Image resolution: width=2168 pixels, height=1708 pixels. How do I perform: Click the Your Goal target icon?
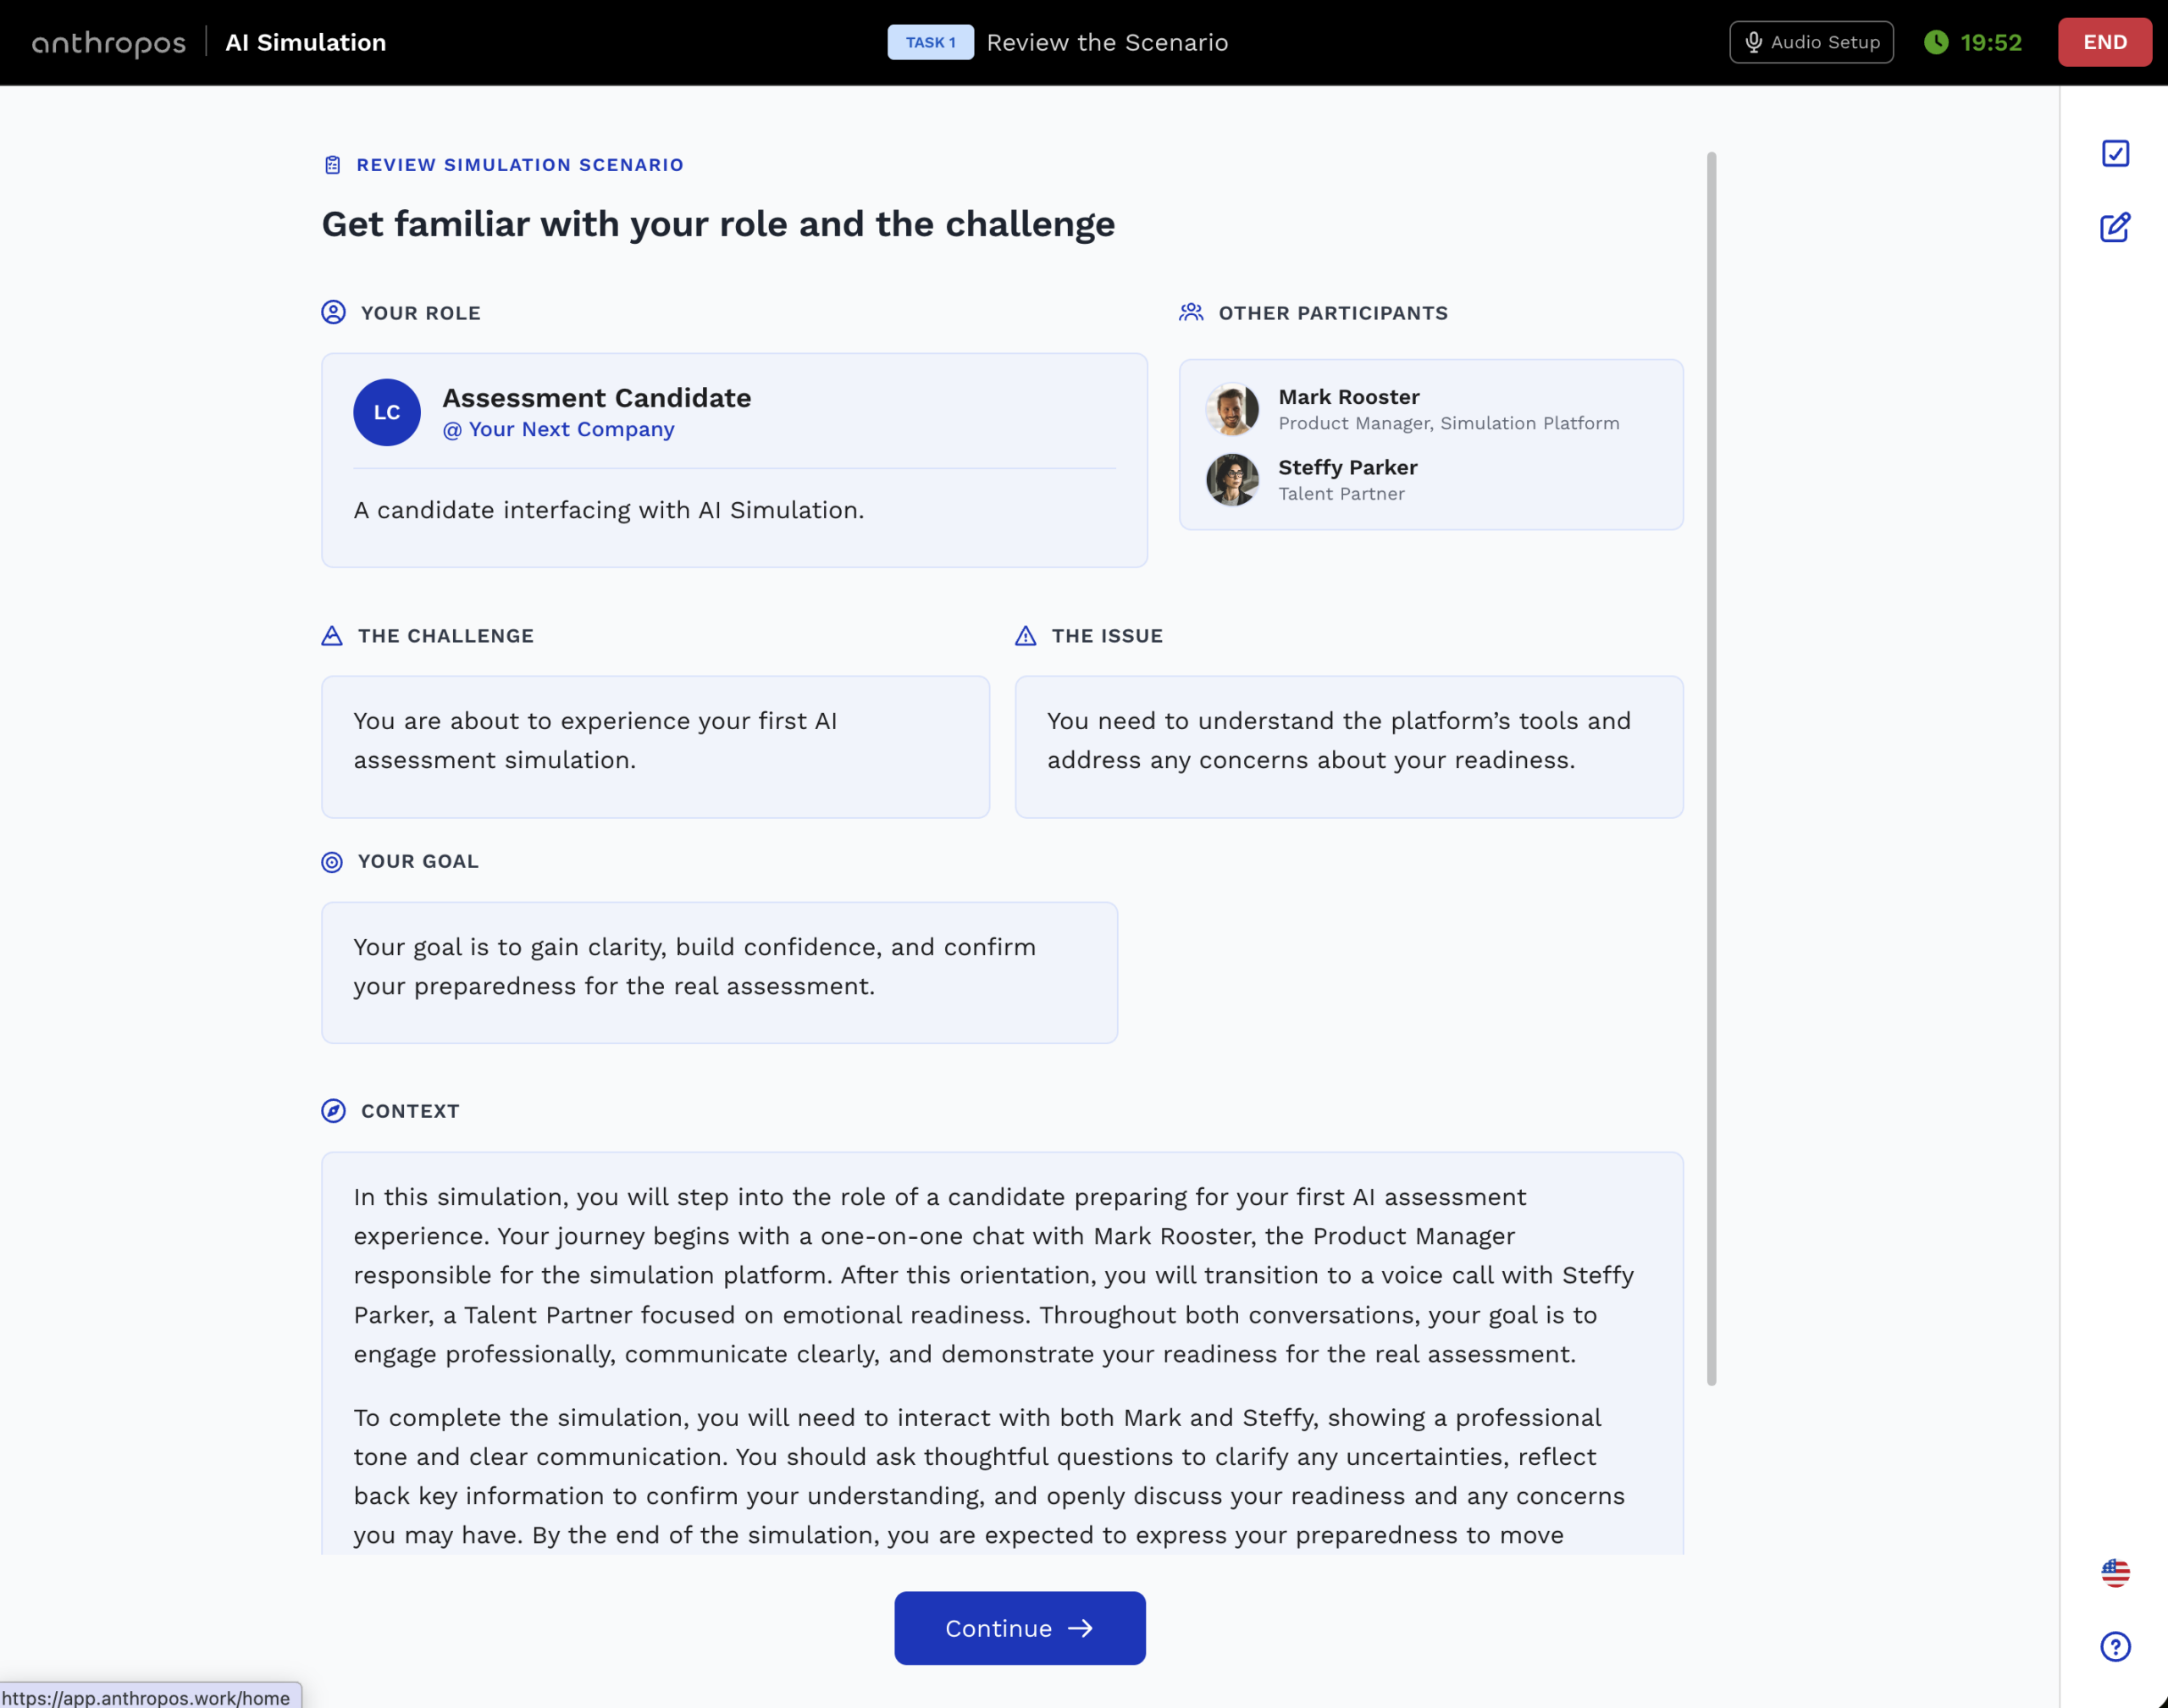[x=332, y=861]
